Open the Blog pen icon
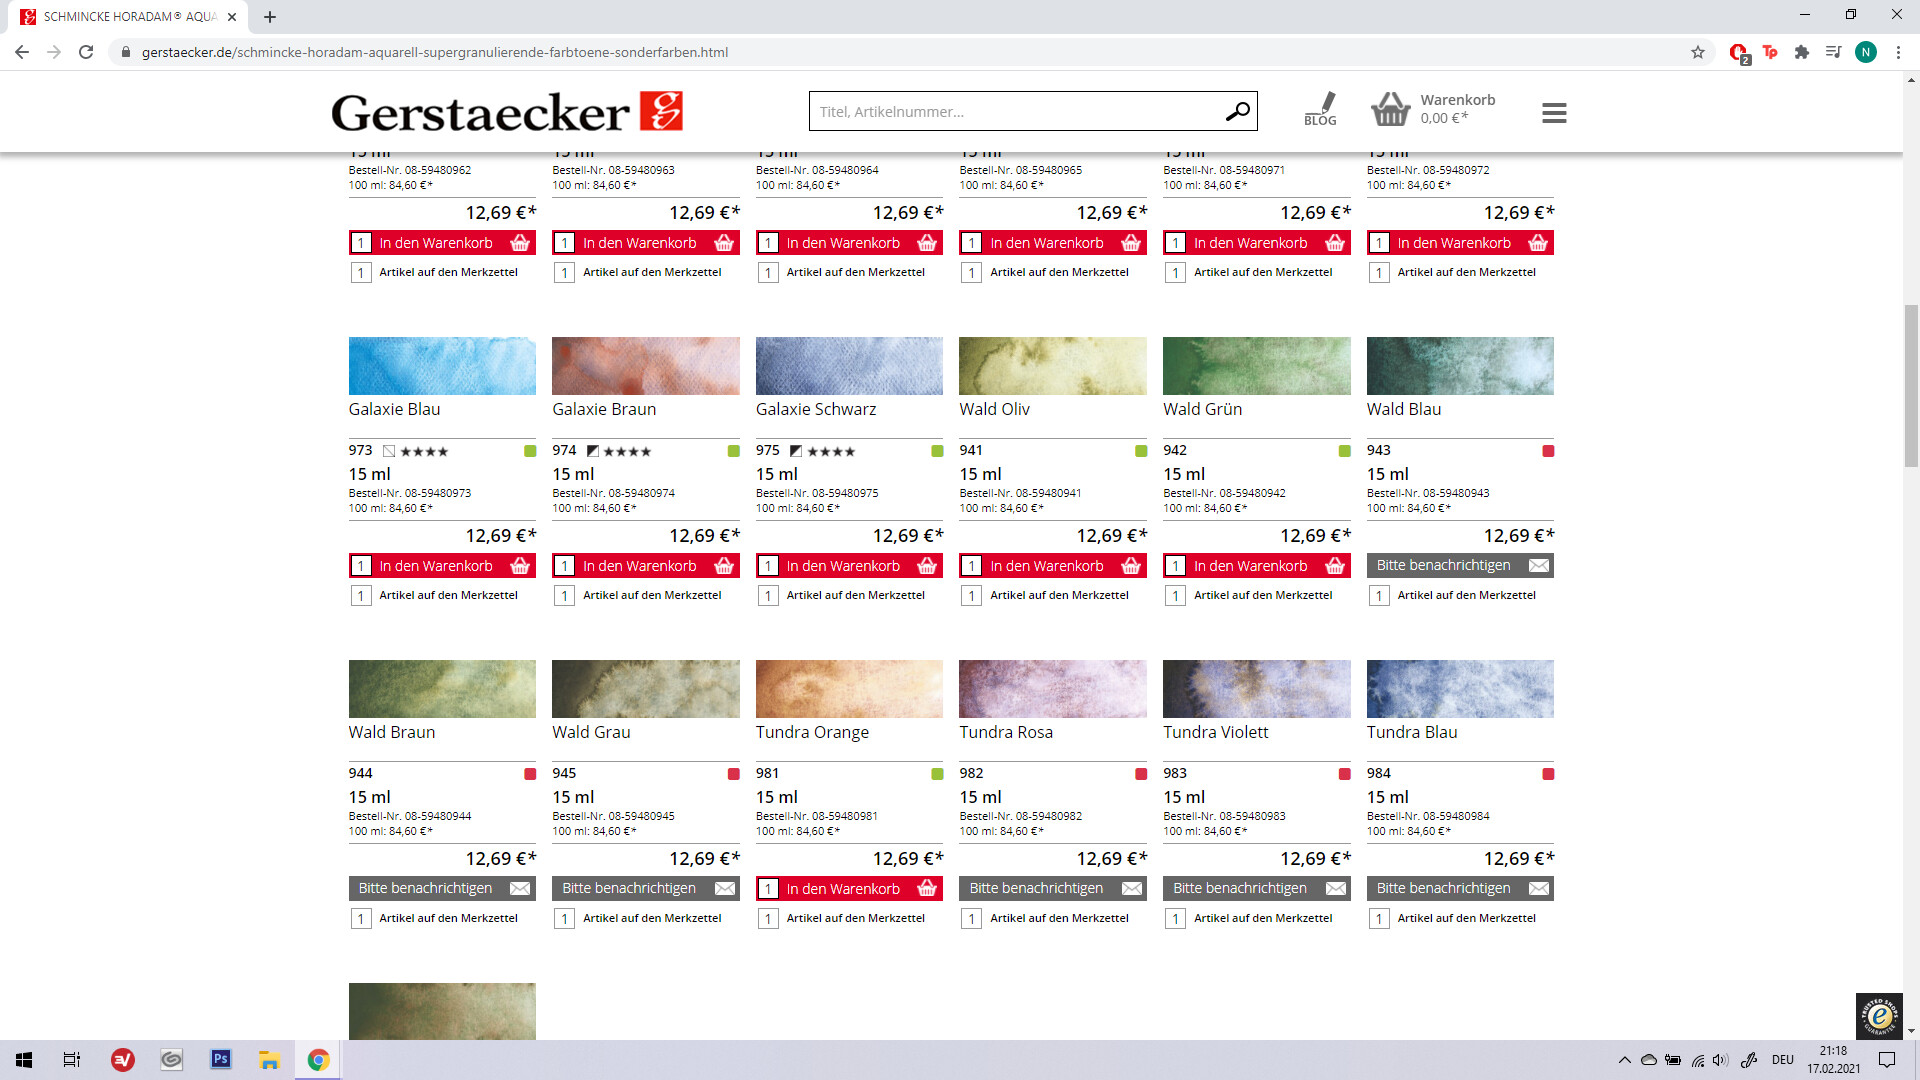Image resolution: width=1920 pixels, height=1080 pixels. (x=1320, y=108)
